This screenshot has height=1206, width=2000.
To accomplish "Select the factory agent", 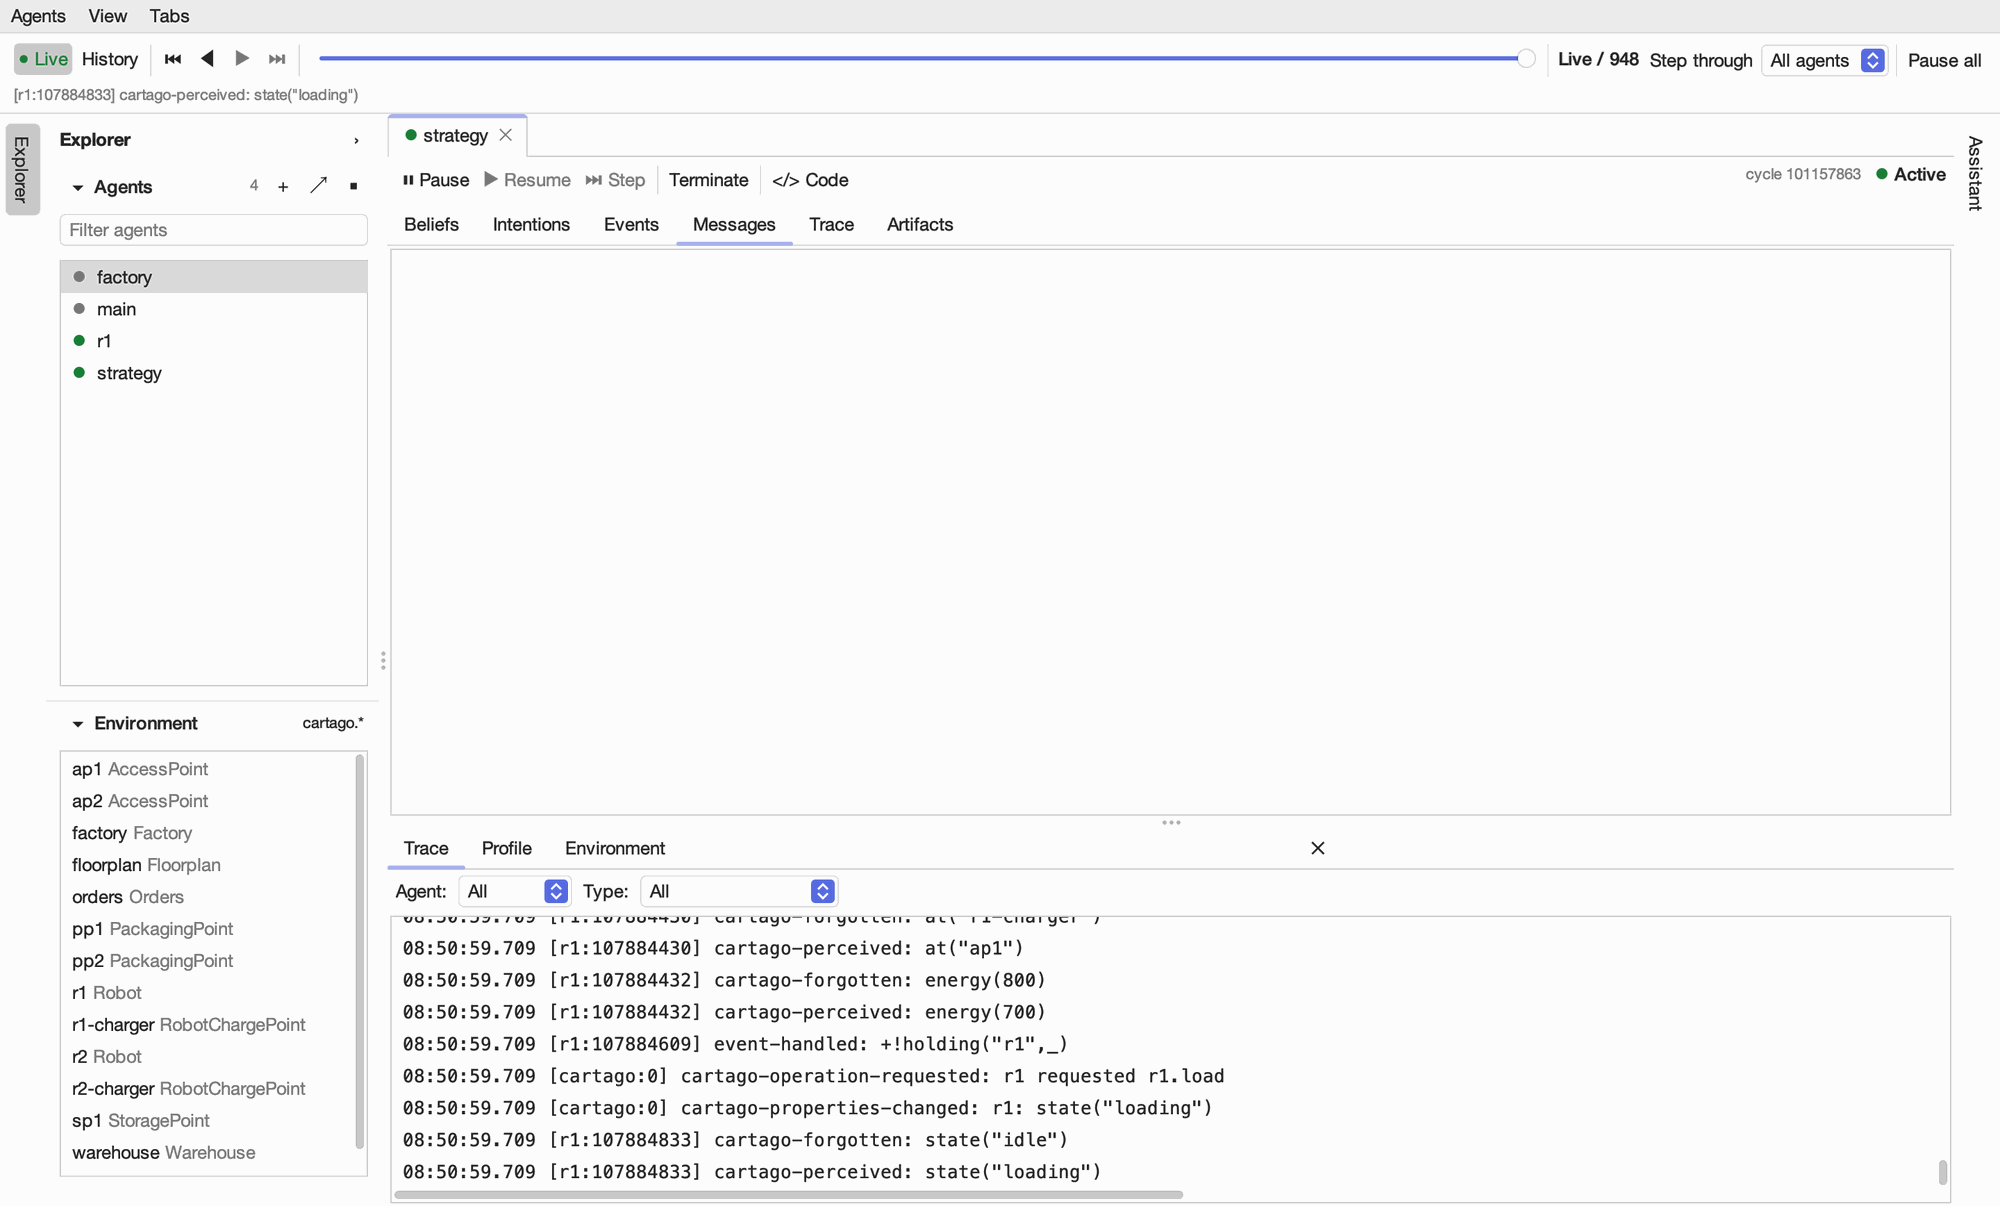I will click(x=214, y=277).
